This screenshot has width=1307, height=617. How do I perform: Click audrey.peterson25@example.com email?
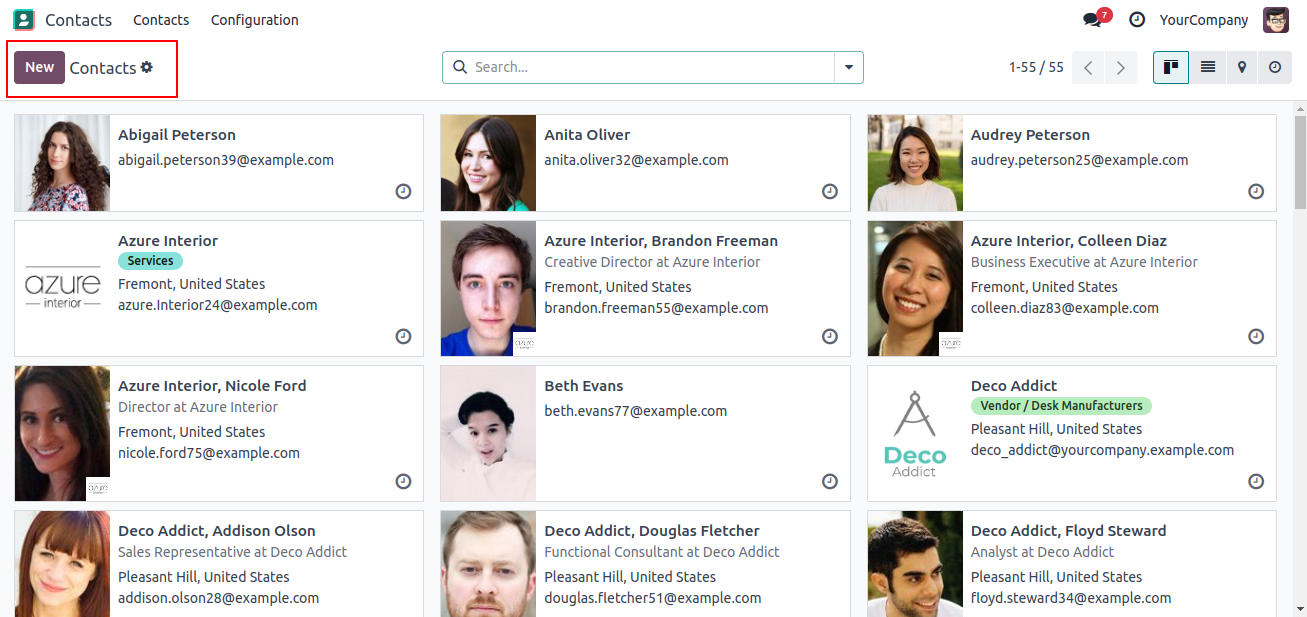(1079, 160)
